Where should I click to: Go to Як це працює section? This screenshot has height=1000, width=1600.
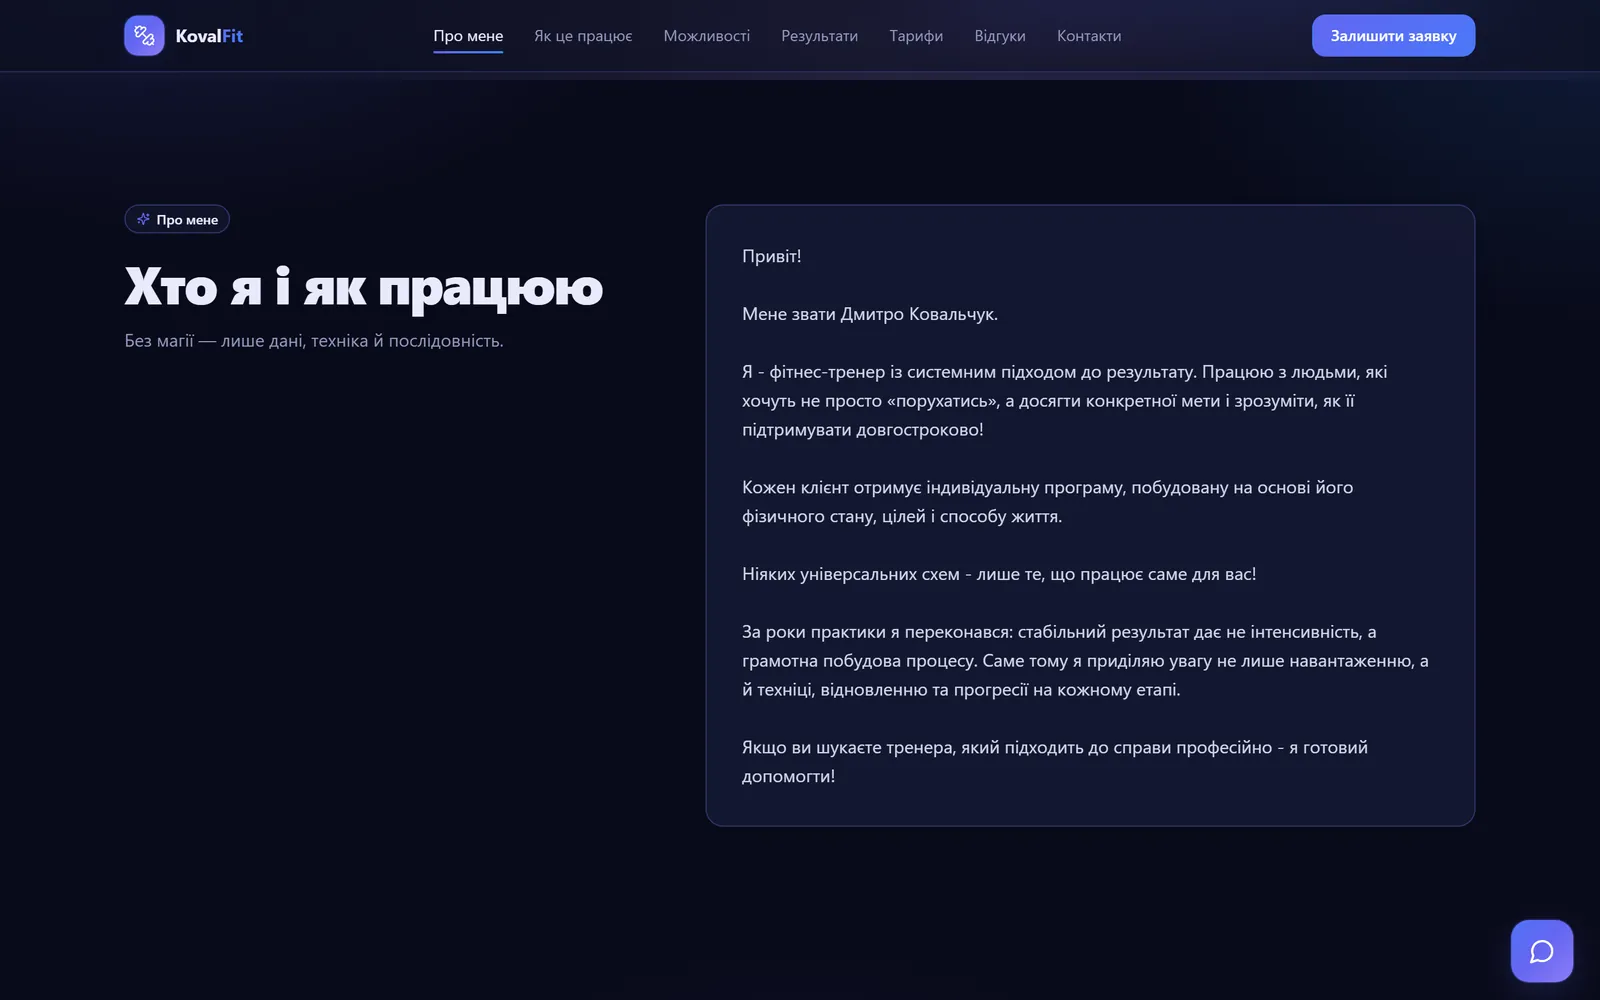[x=583, y=36]
